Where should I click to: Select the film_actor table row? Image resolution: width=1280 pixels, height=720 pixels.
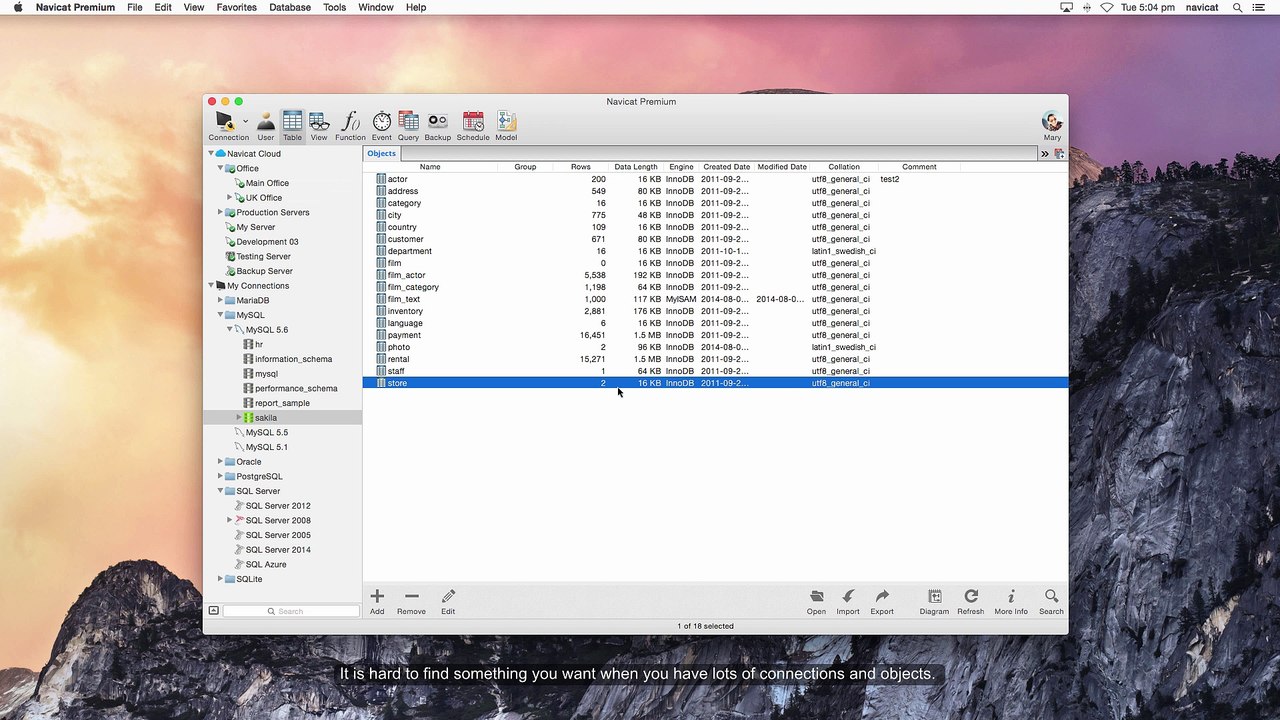(715, 275)
